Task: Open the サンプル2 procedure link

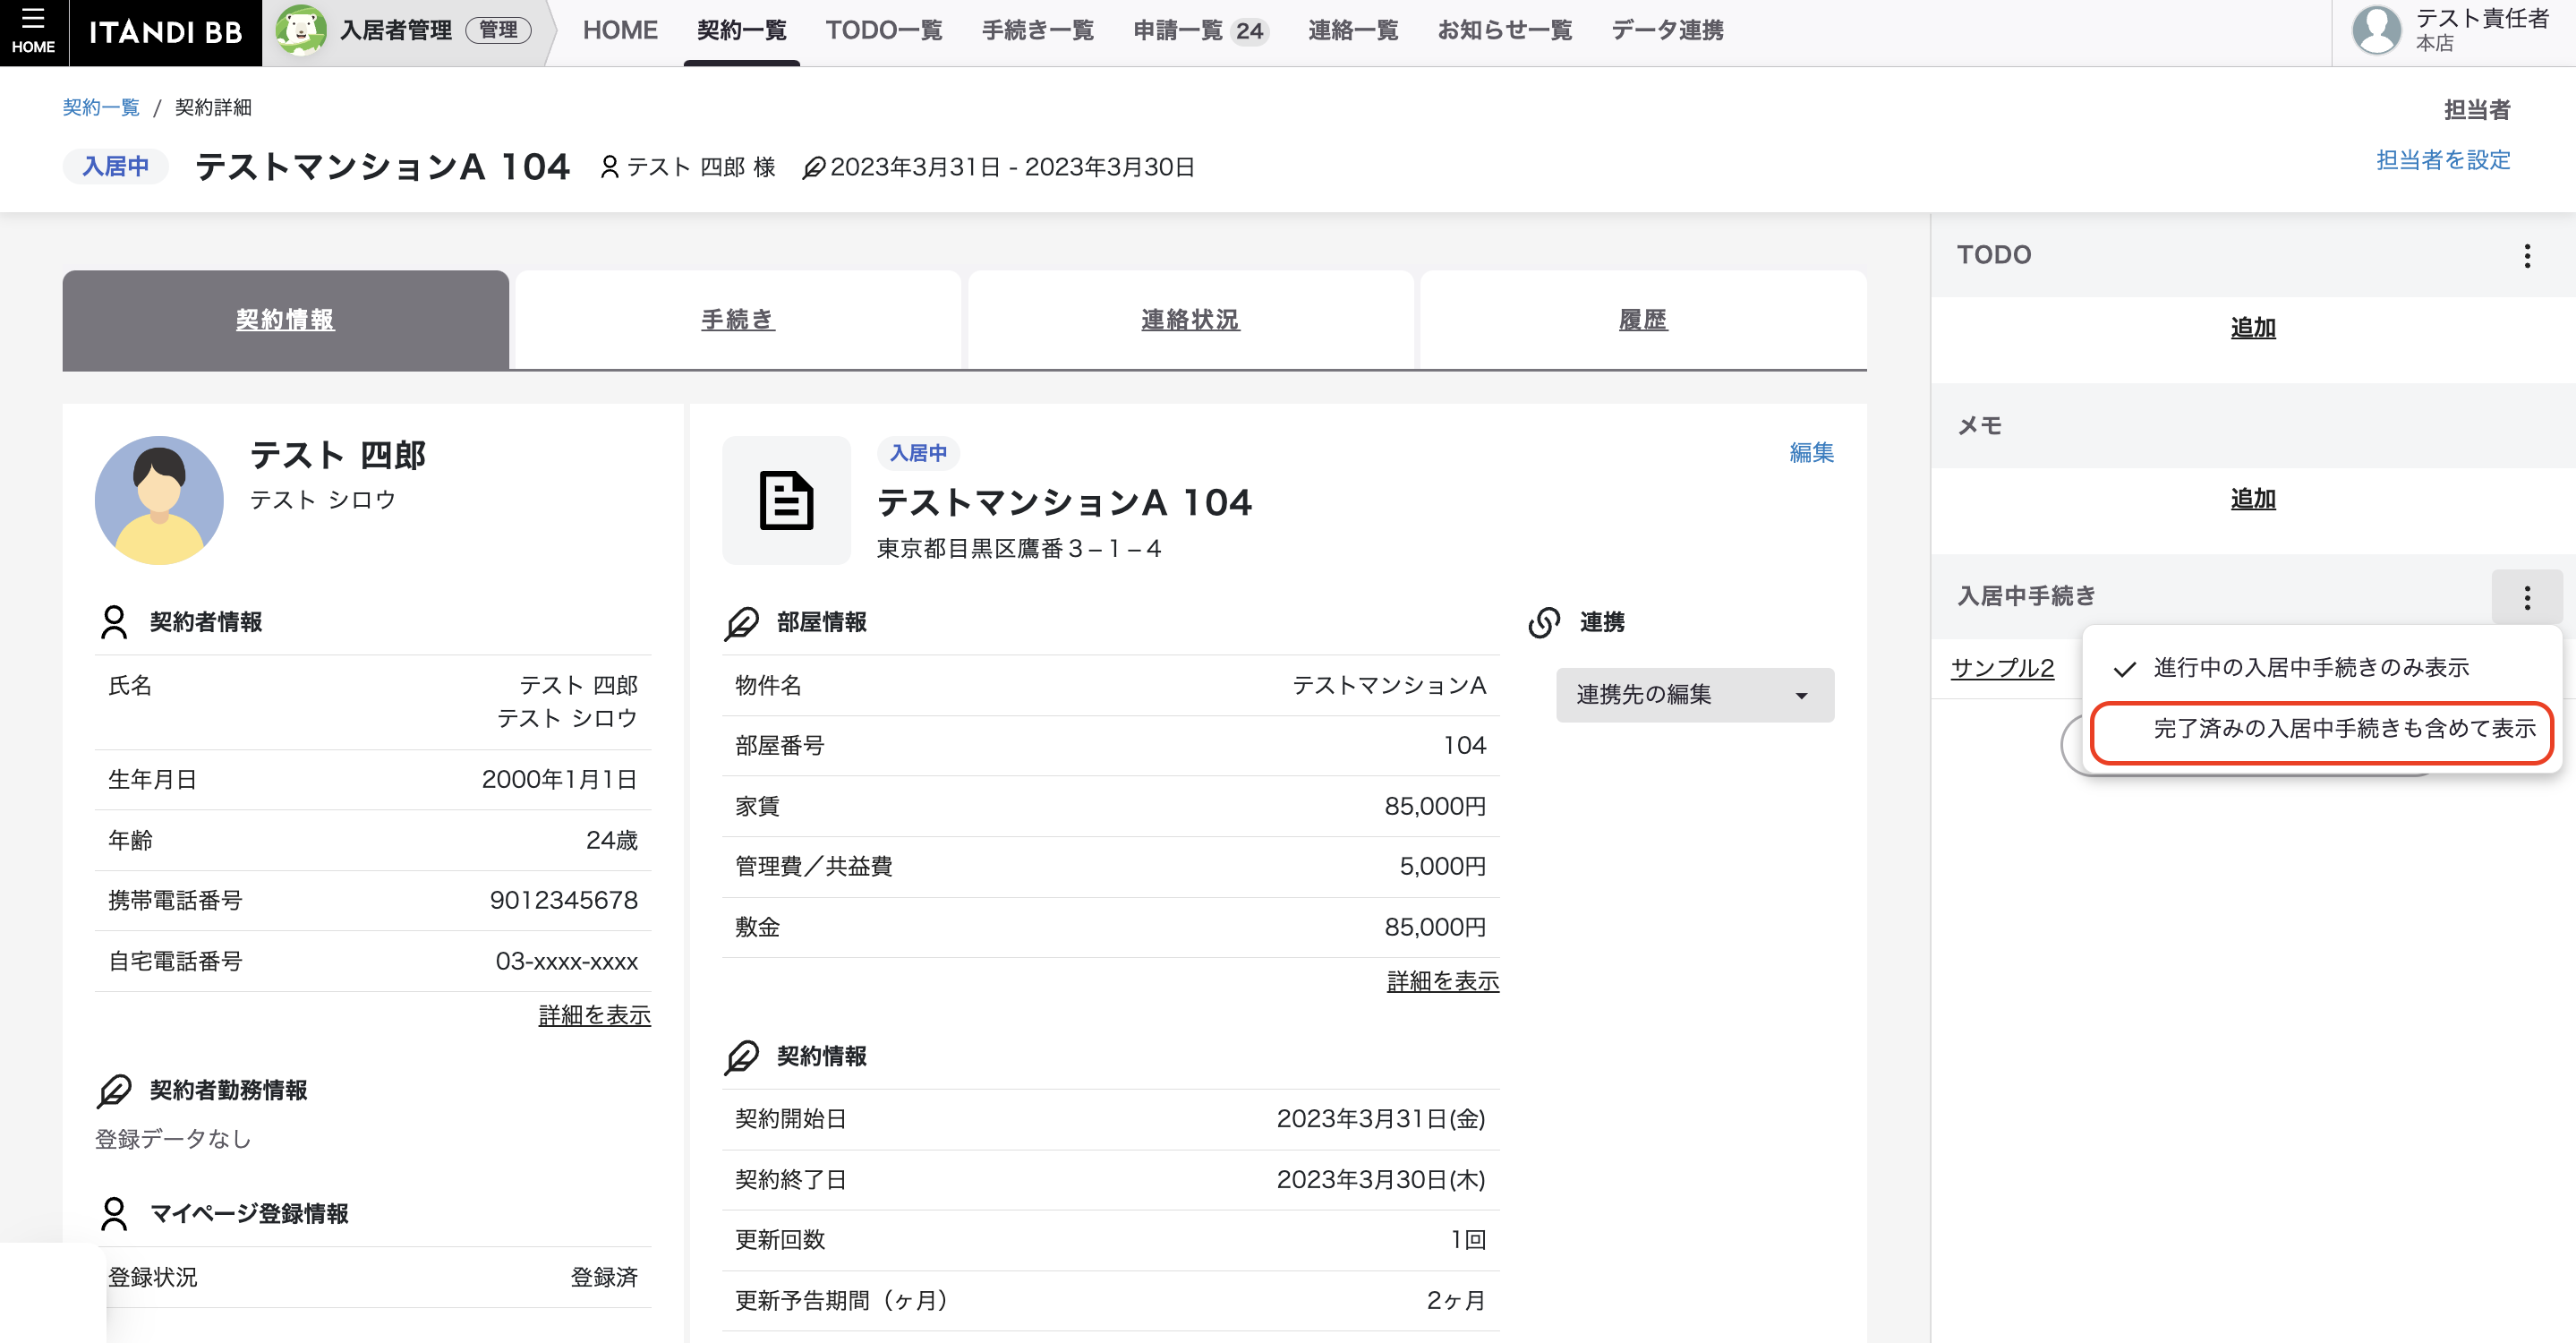Action: [x=2002, y=668]
